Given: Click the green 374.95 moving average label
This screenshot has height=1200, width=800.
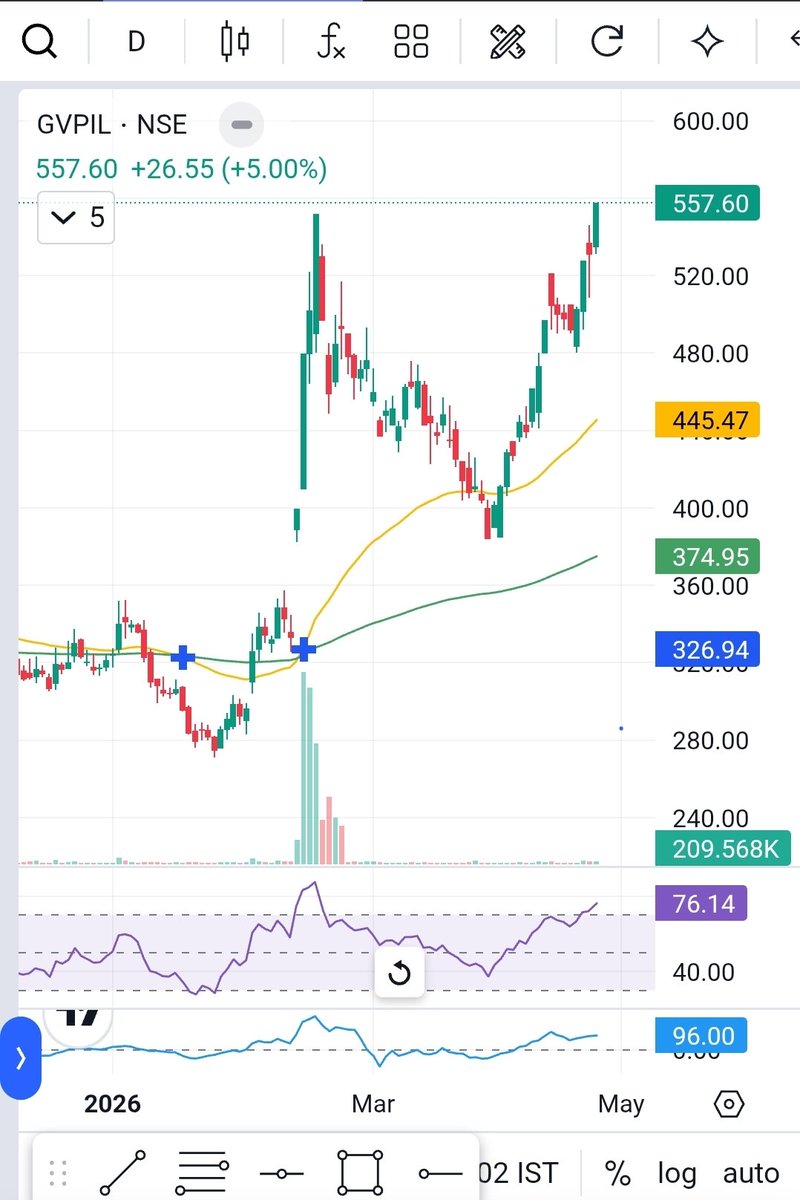Looking at the screenshot, I should click(707, 556).
